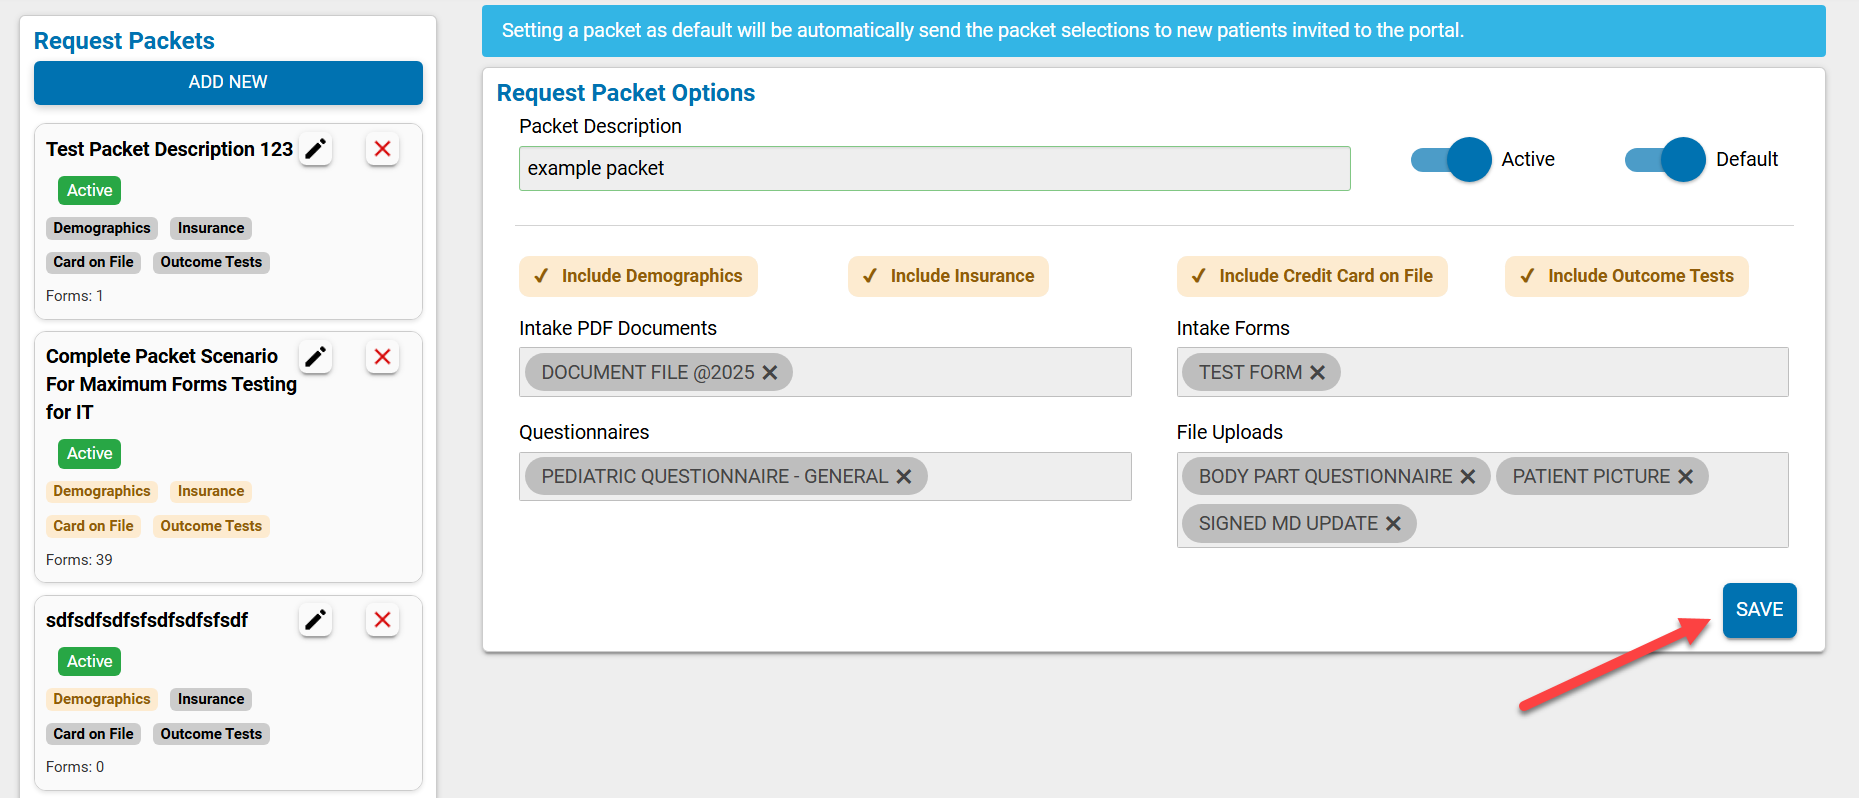Edit the Test Packet Description 123 packet
This screenshot has width=1859, height=798.
click(x=315, y=148)
